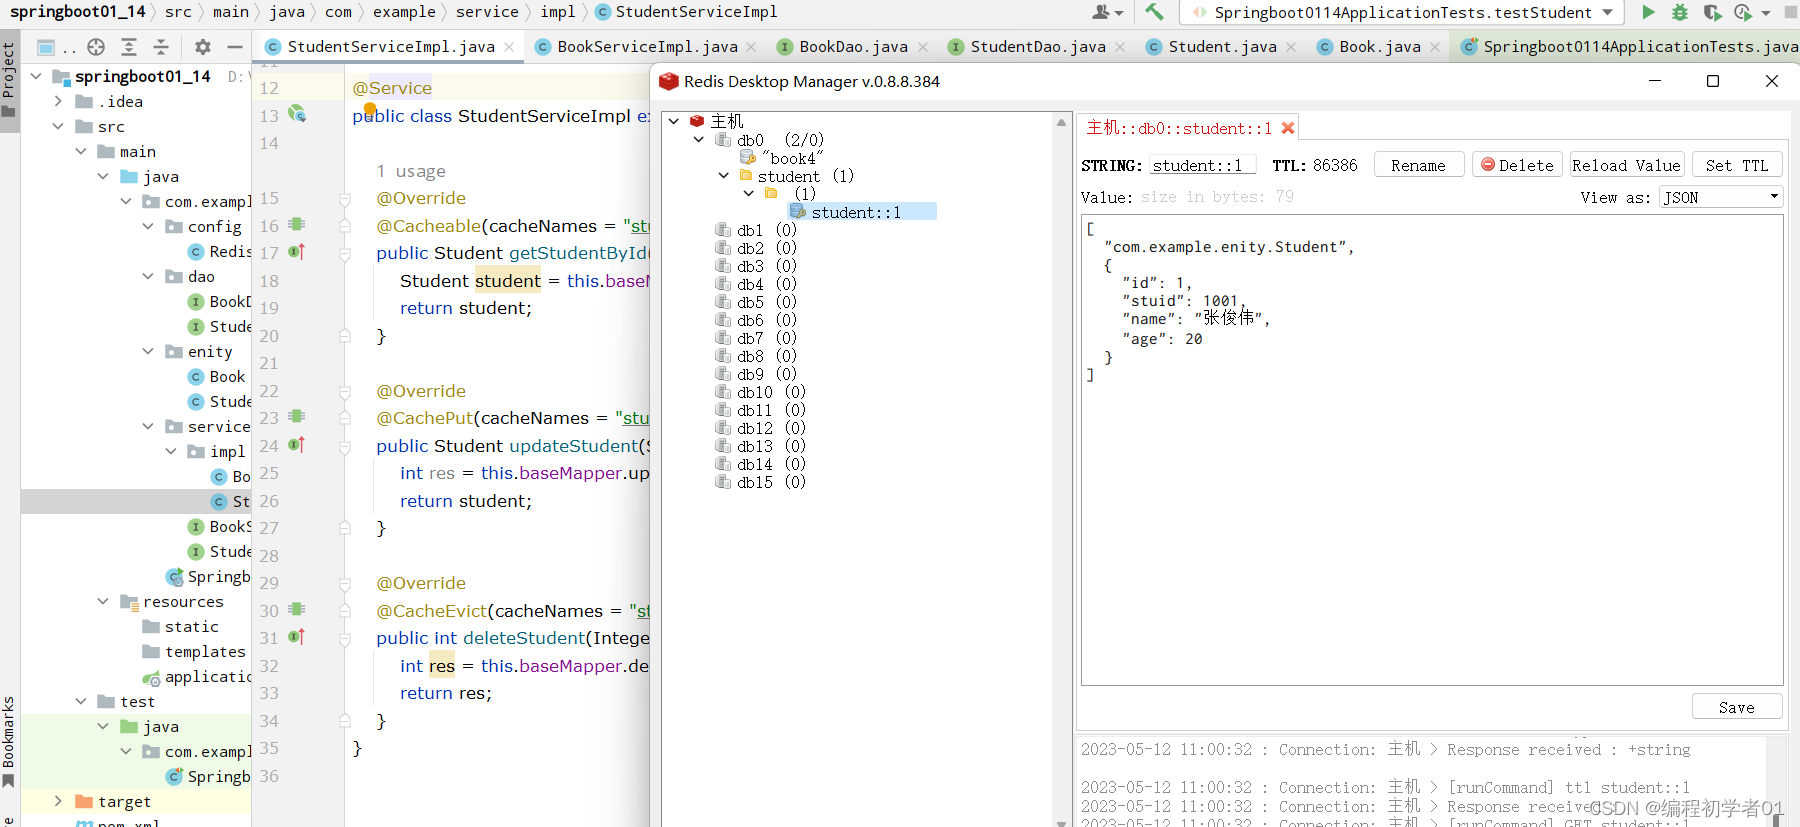Image resolution: width=1800 pixels, height=827 pixels.
Task: Click implements-method gutter icon line 31
Action: pos(297,637)
